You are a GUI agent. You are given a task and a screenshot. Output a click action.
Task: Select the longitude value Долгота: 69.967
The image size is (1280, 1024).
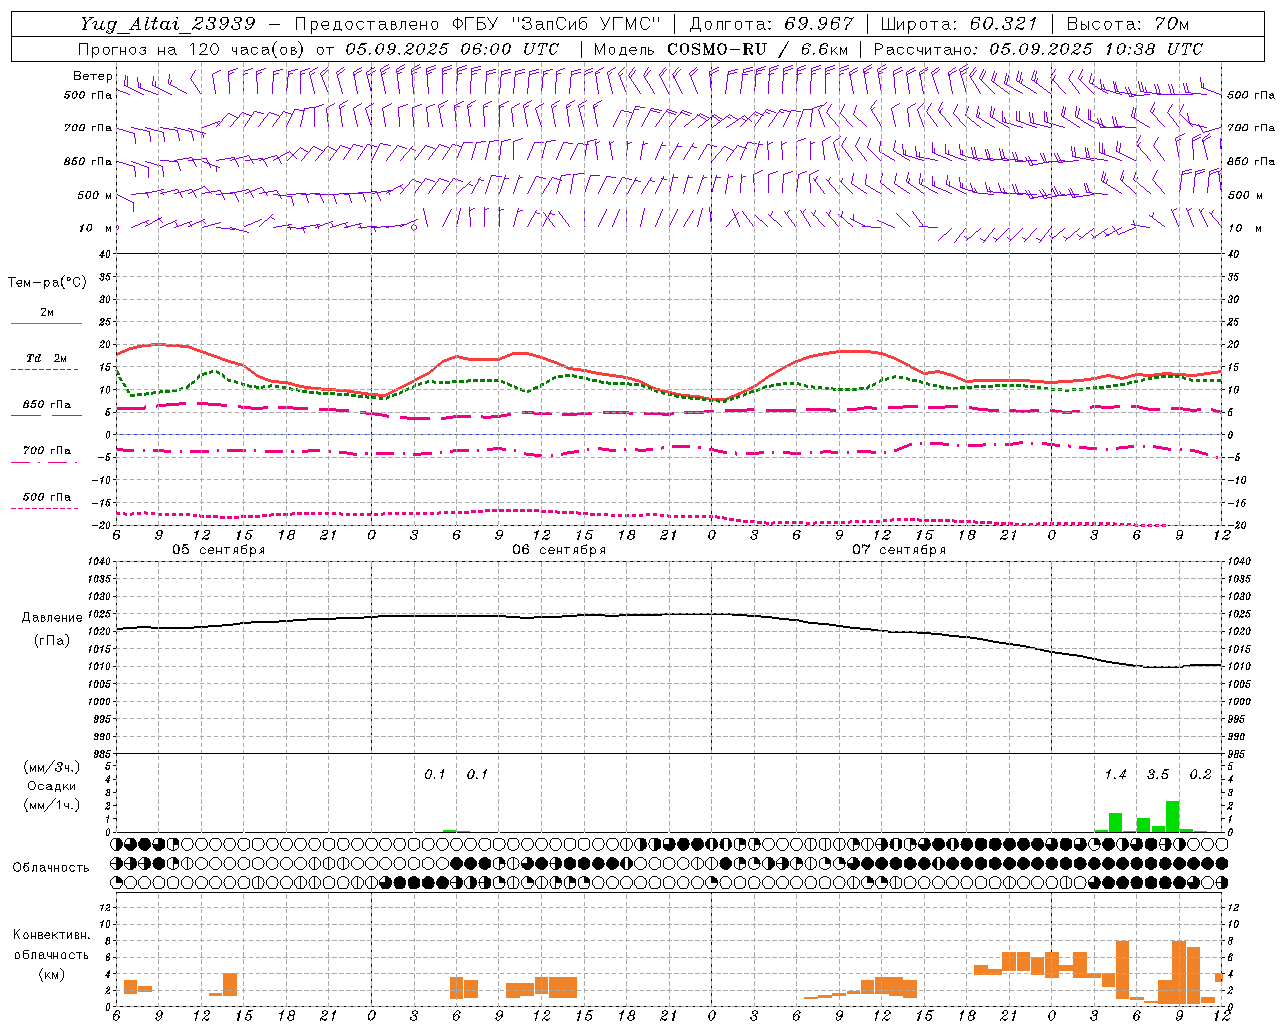(x=772, y=24)
